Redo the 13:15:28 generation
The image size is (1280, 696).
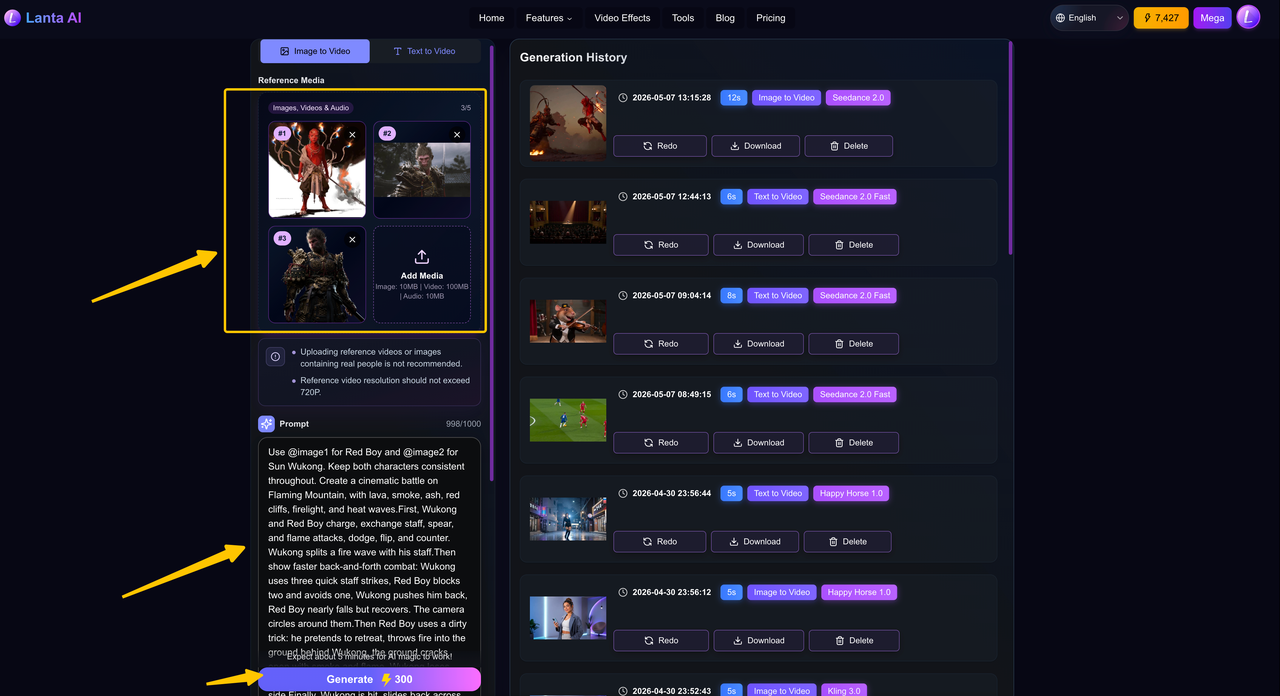pyautogui.click(x=660, y=146)
